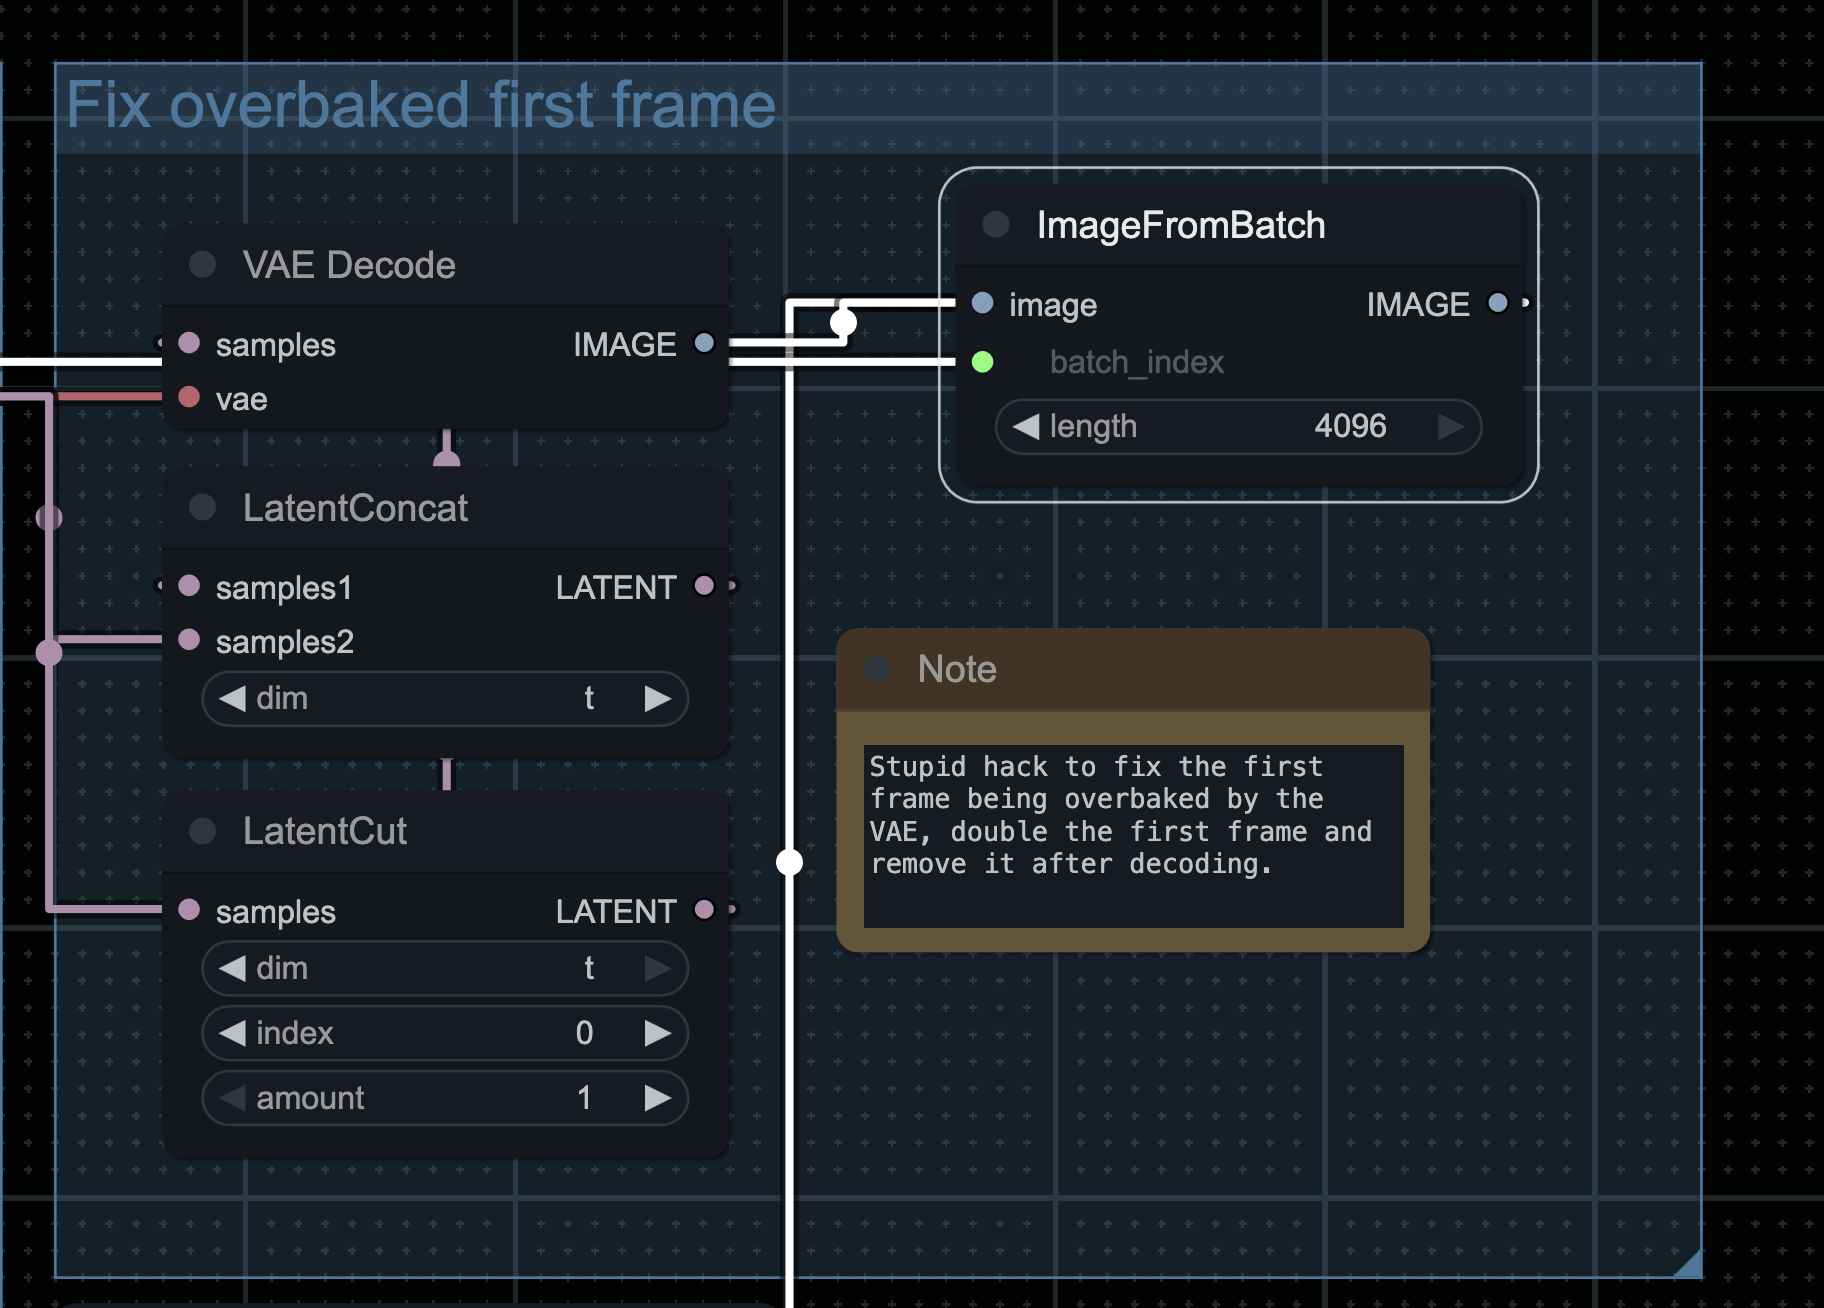Select the 'Fix overbaked first frame' group title

(x=421, y=105)
